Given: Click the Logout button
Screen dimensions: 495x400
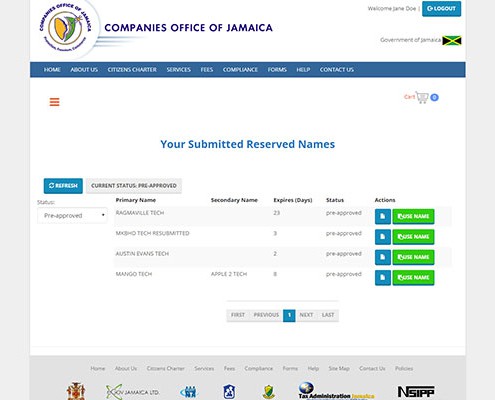Looking at the screenshot, I should (x=441, y=9).
